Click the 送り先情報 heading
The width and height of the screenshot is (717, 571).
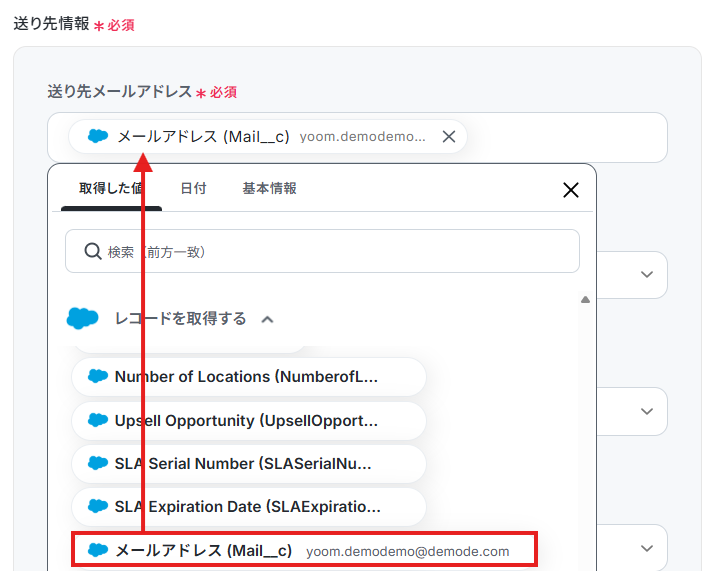tap(51, 23)
